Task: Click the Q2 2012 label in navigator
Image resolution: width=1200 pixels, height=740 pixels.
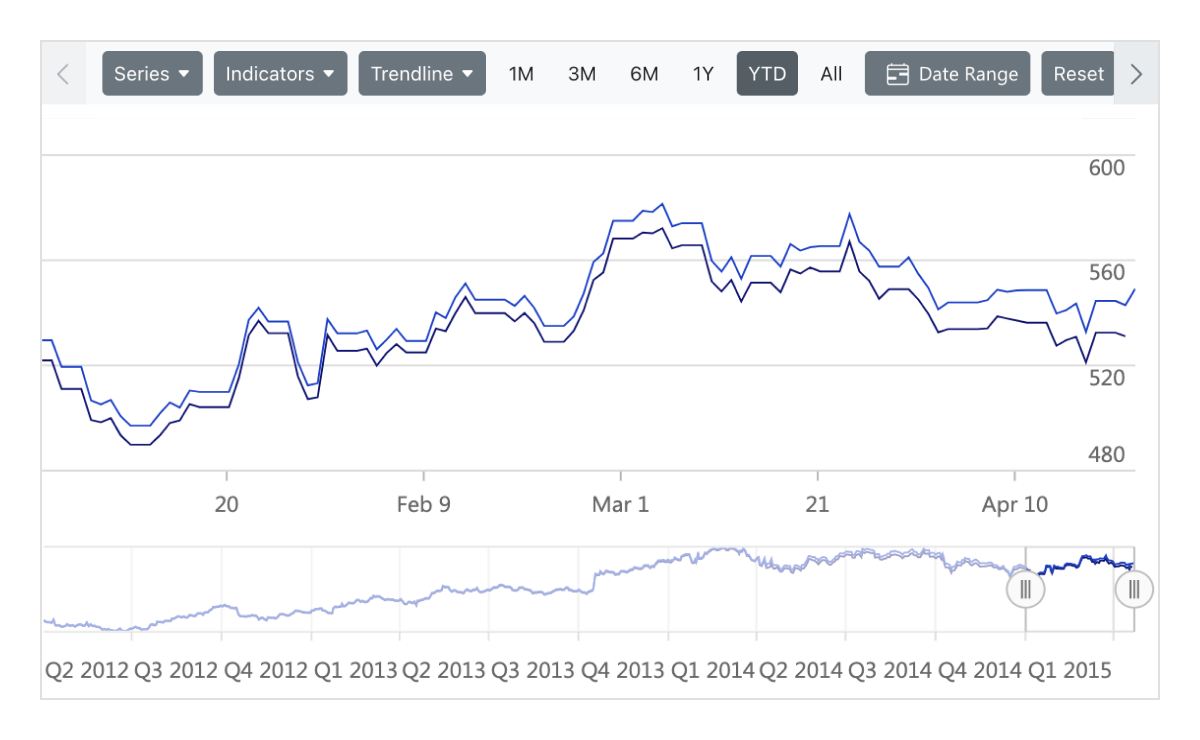Action: (x=87, y=670)
